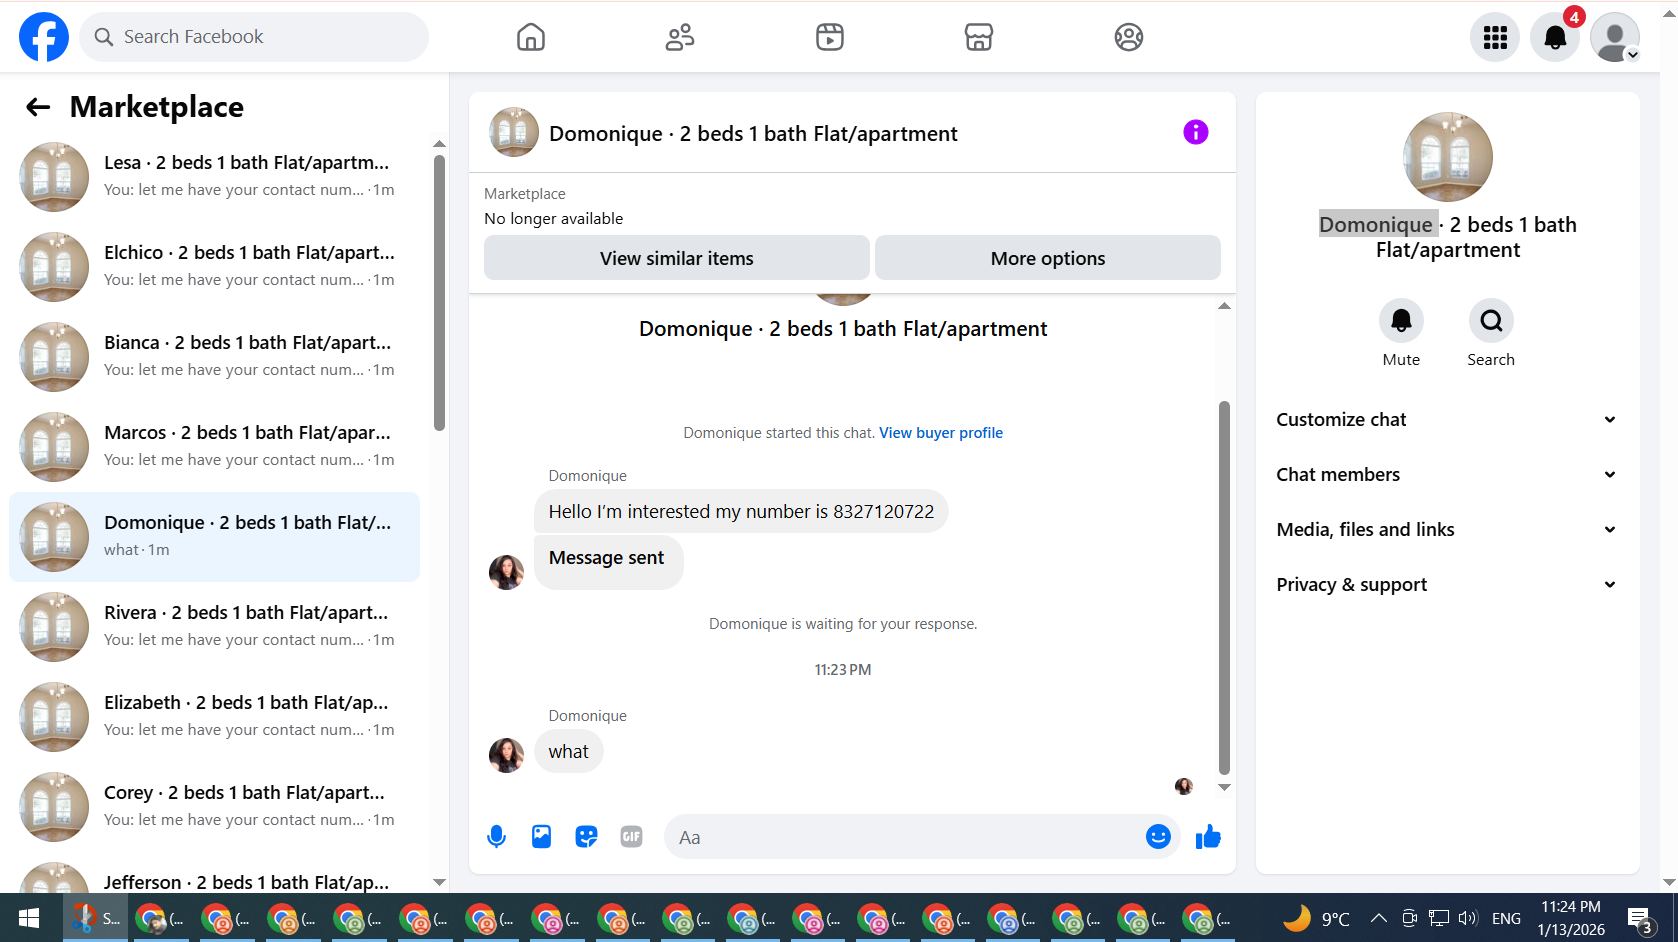This screenshot has height=942, width=1678.
Task: Open Elizabeth conversation in chat list
Action: click(215, 717)
